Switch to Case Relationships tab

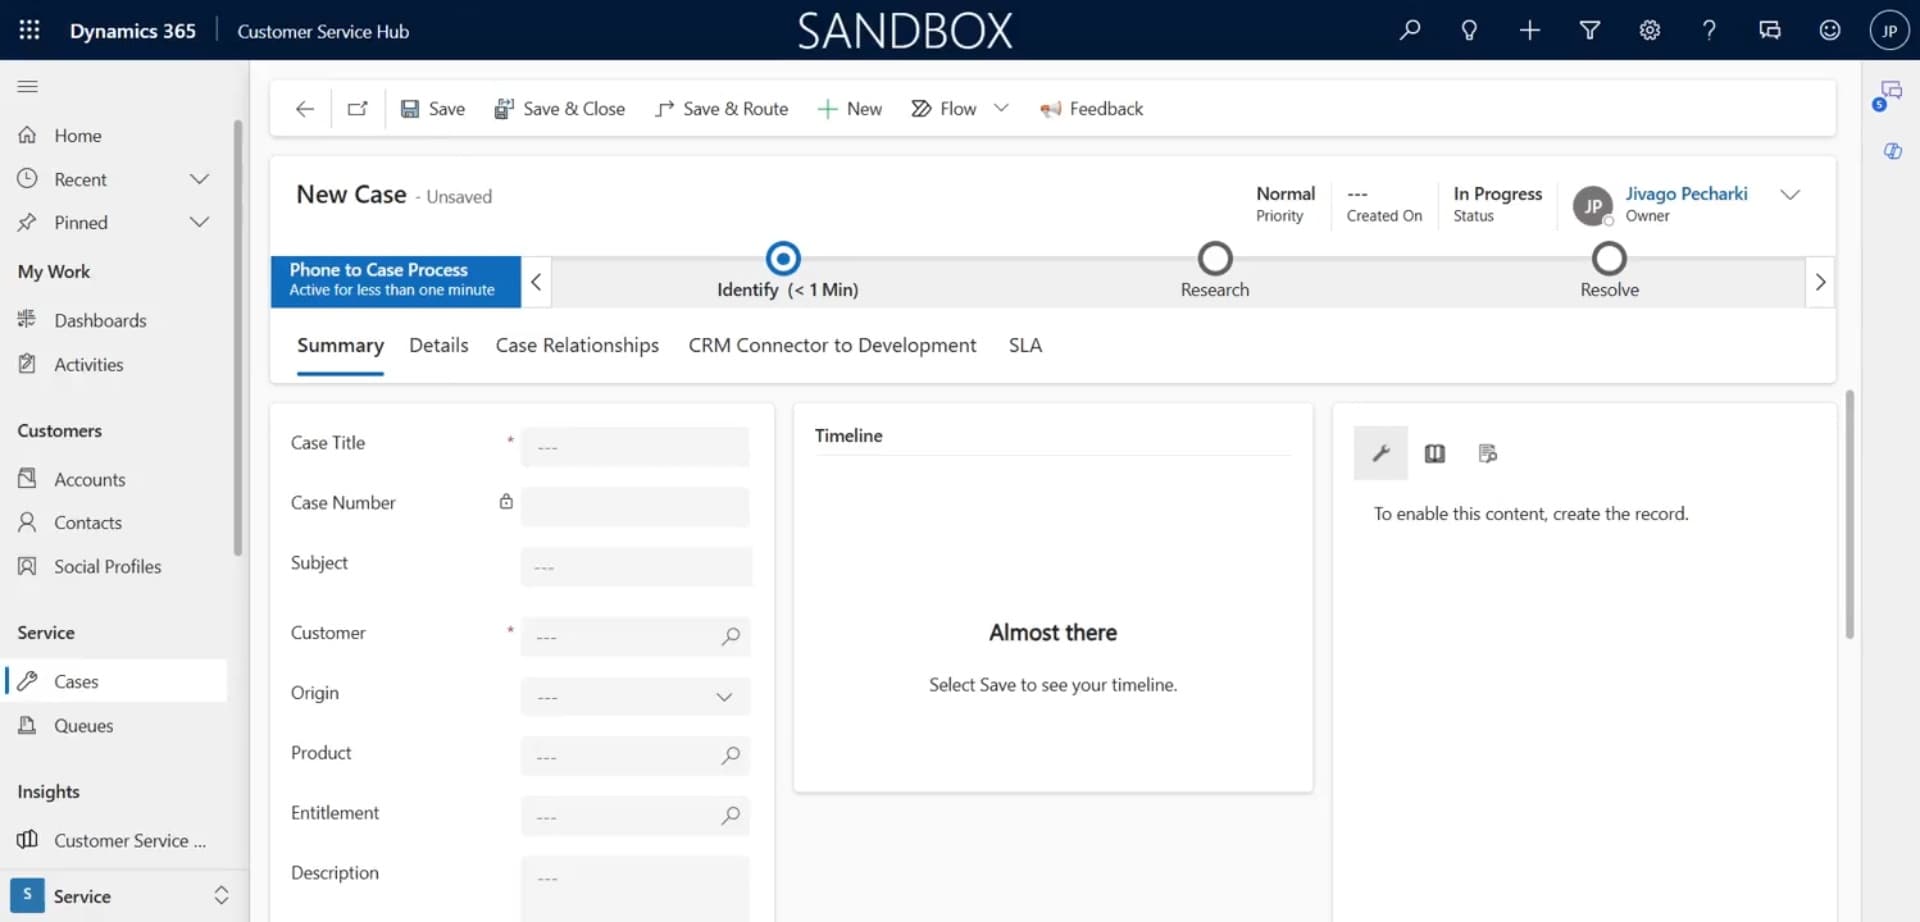577,346
